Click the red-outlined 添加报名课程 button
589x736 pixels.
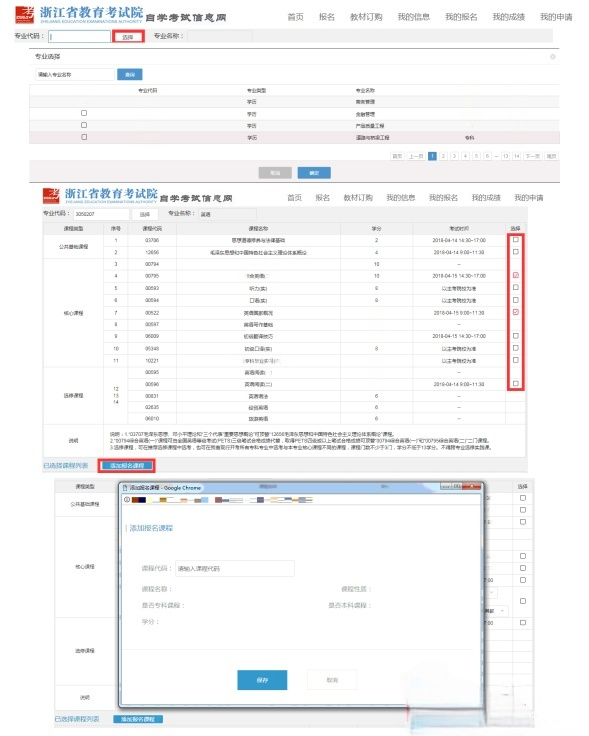coord(126,466)
